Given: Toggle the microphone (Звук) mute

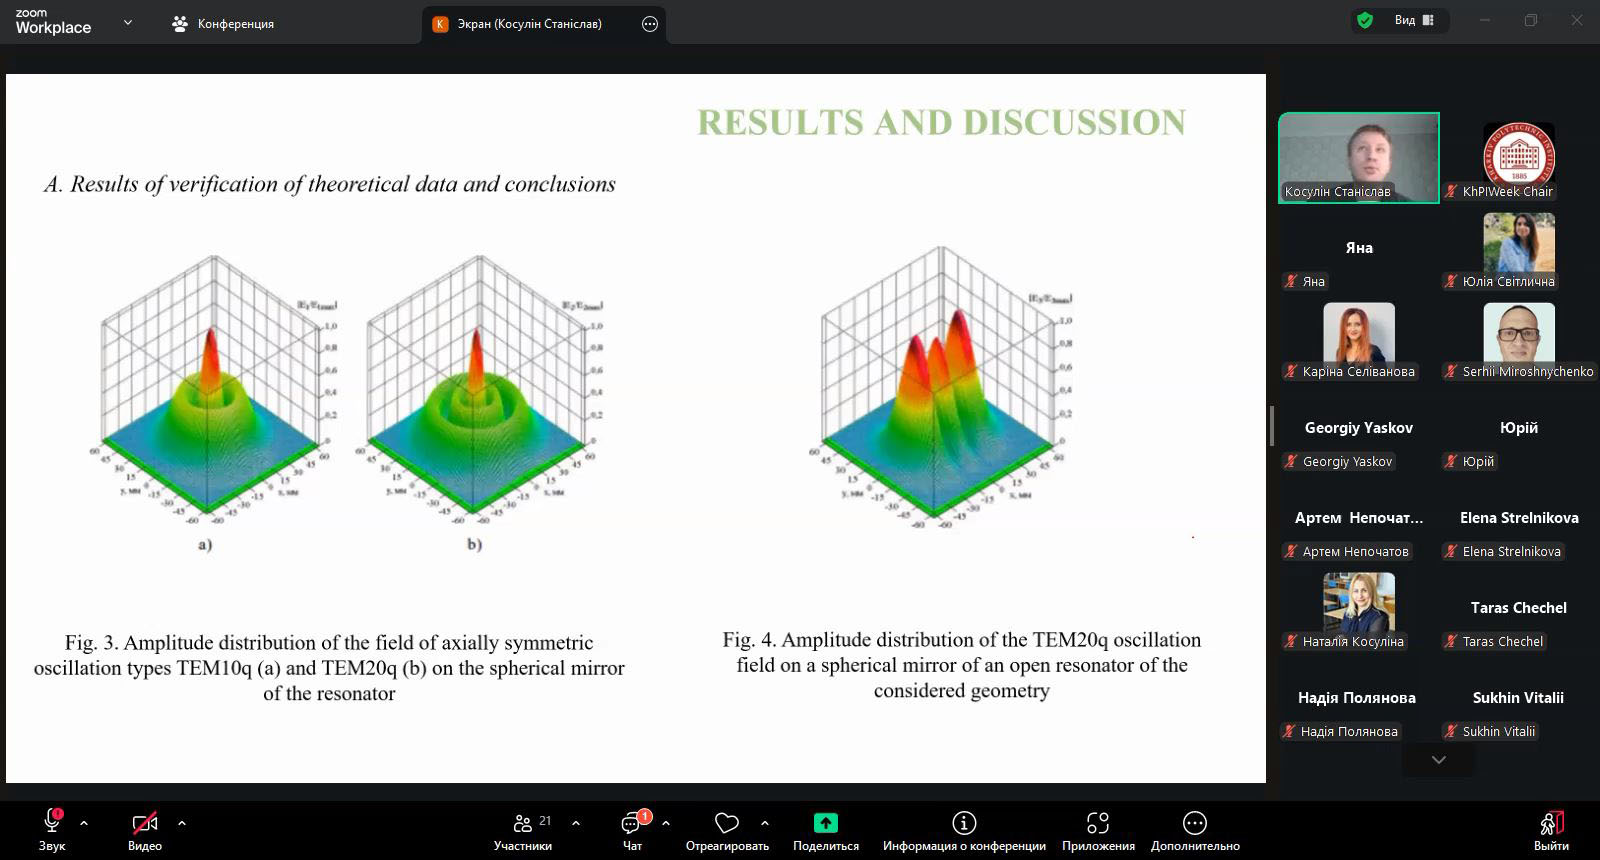Looking at the screenshot, I should pos(52,823).
